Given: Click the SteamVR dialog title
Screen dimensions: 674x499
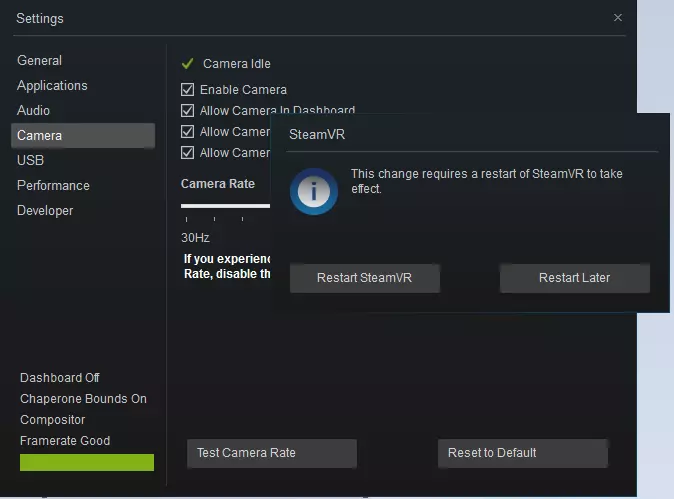Looking at the screenshot, I should pyautogui.click(x=317, y=135).
